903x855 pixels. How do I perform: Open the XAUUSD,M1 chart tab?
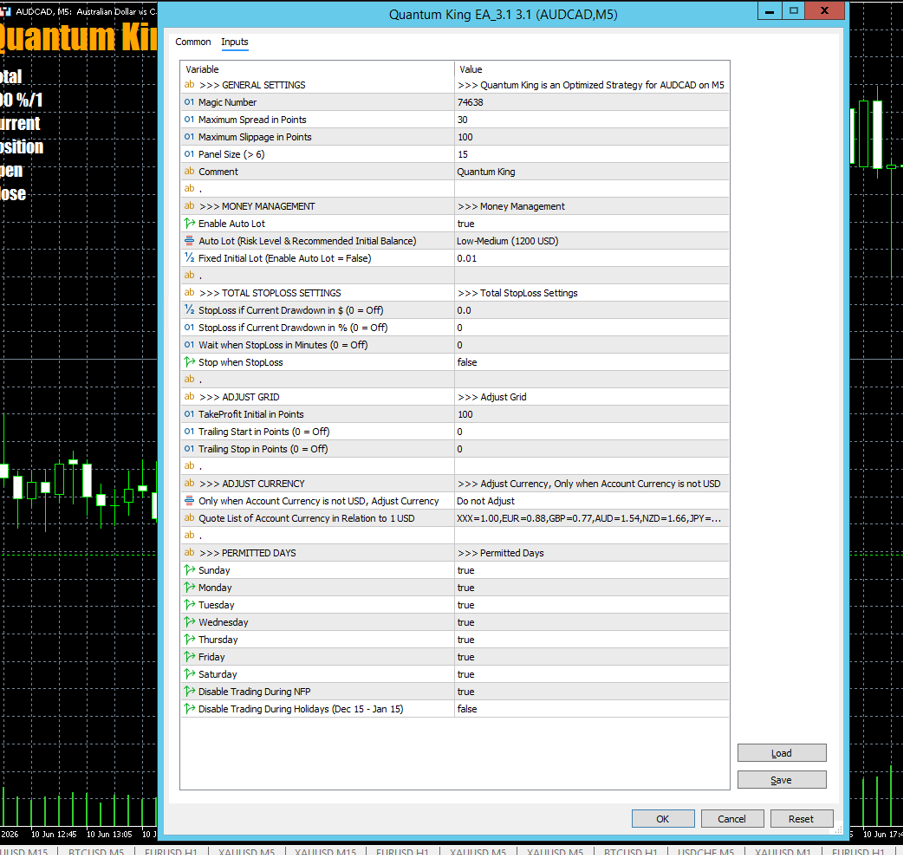(x=783, y=850)
